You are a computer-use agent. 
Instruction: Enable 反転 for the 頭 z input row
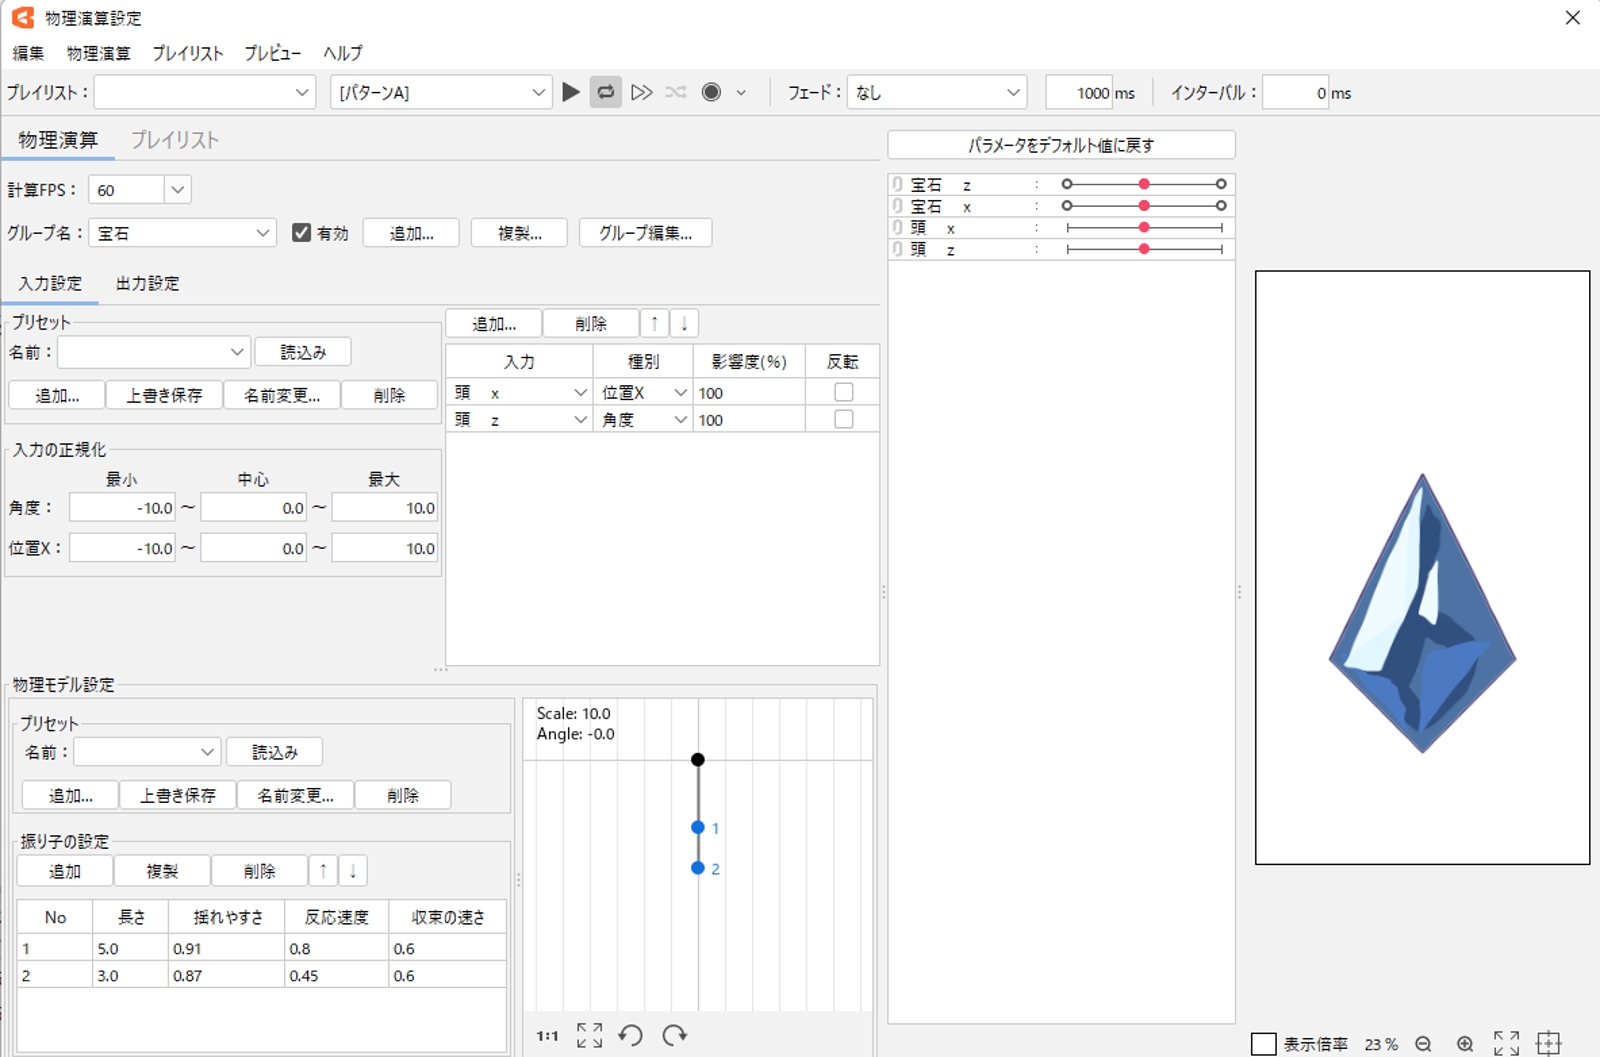843,419
